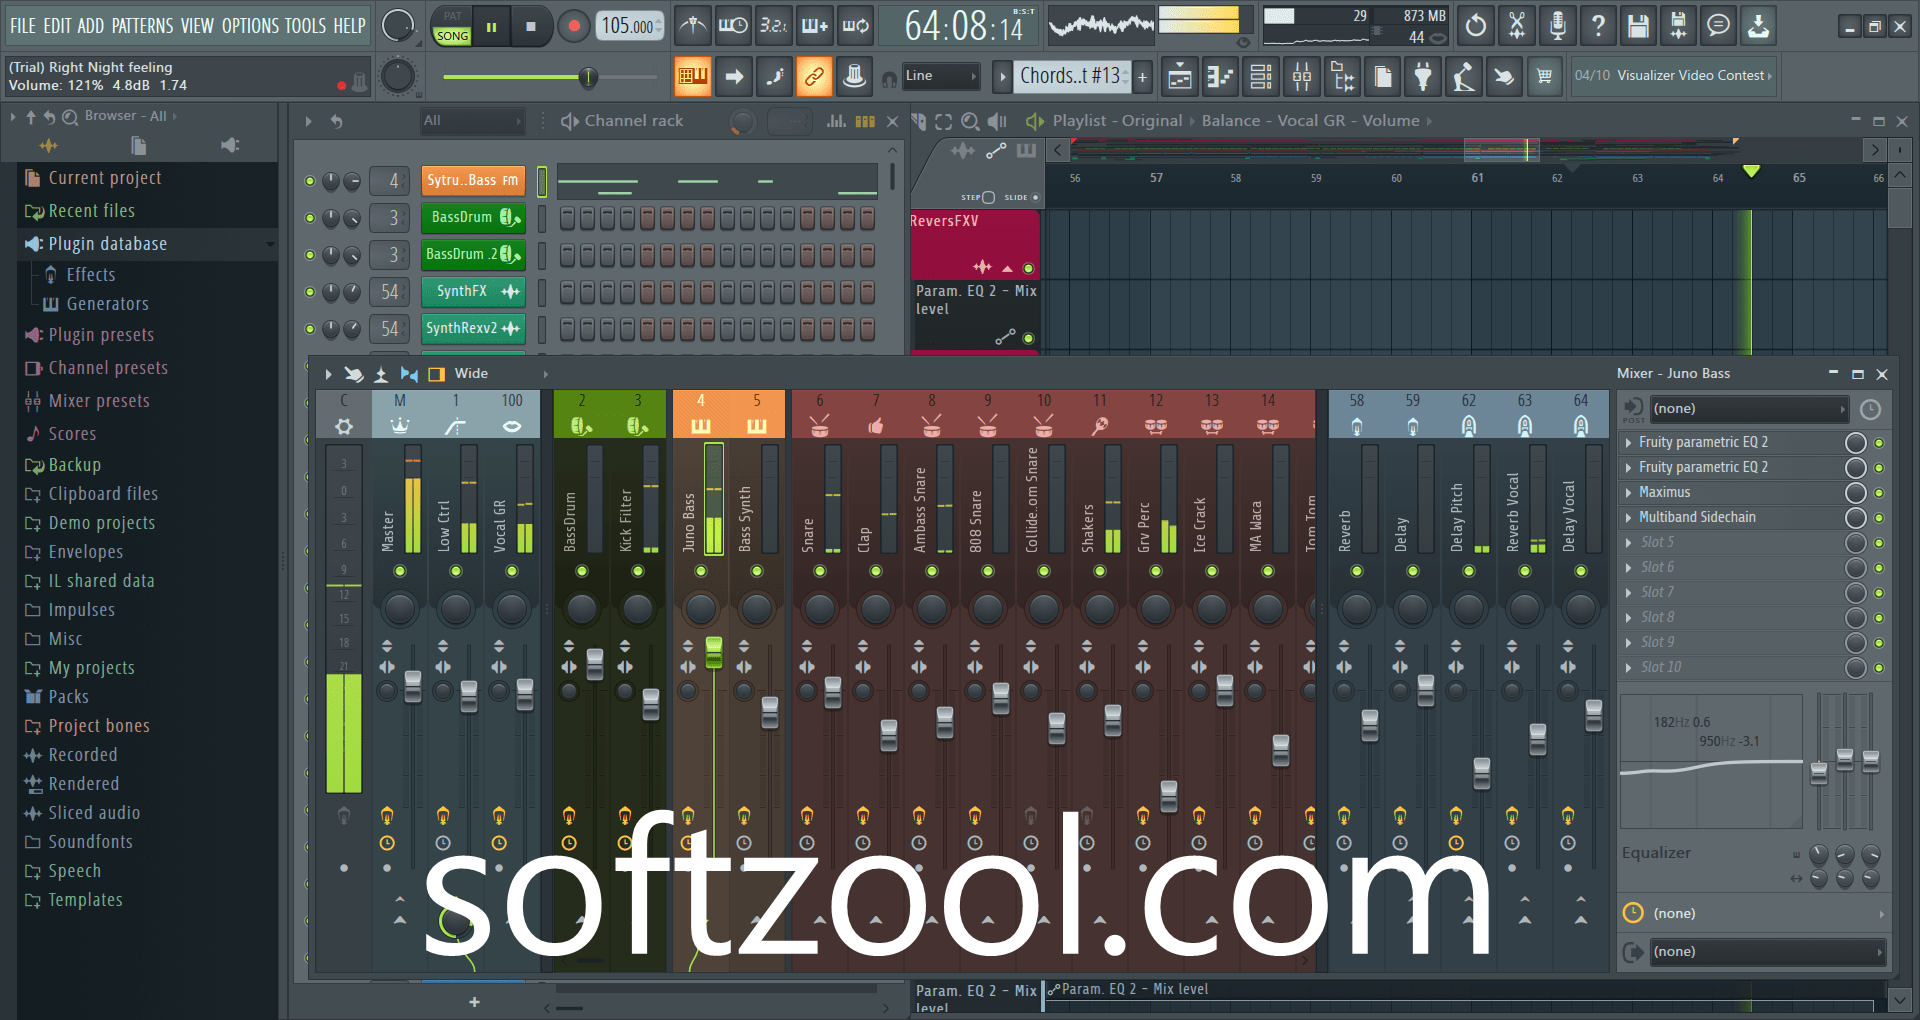Click the save project floppy disk icon
The width and height of the screenshot is (1920, 1020).
tap(1637, 26)
